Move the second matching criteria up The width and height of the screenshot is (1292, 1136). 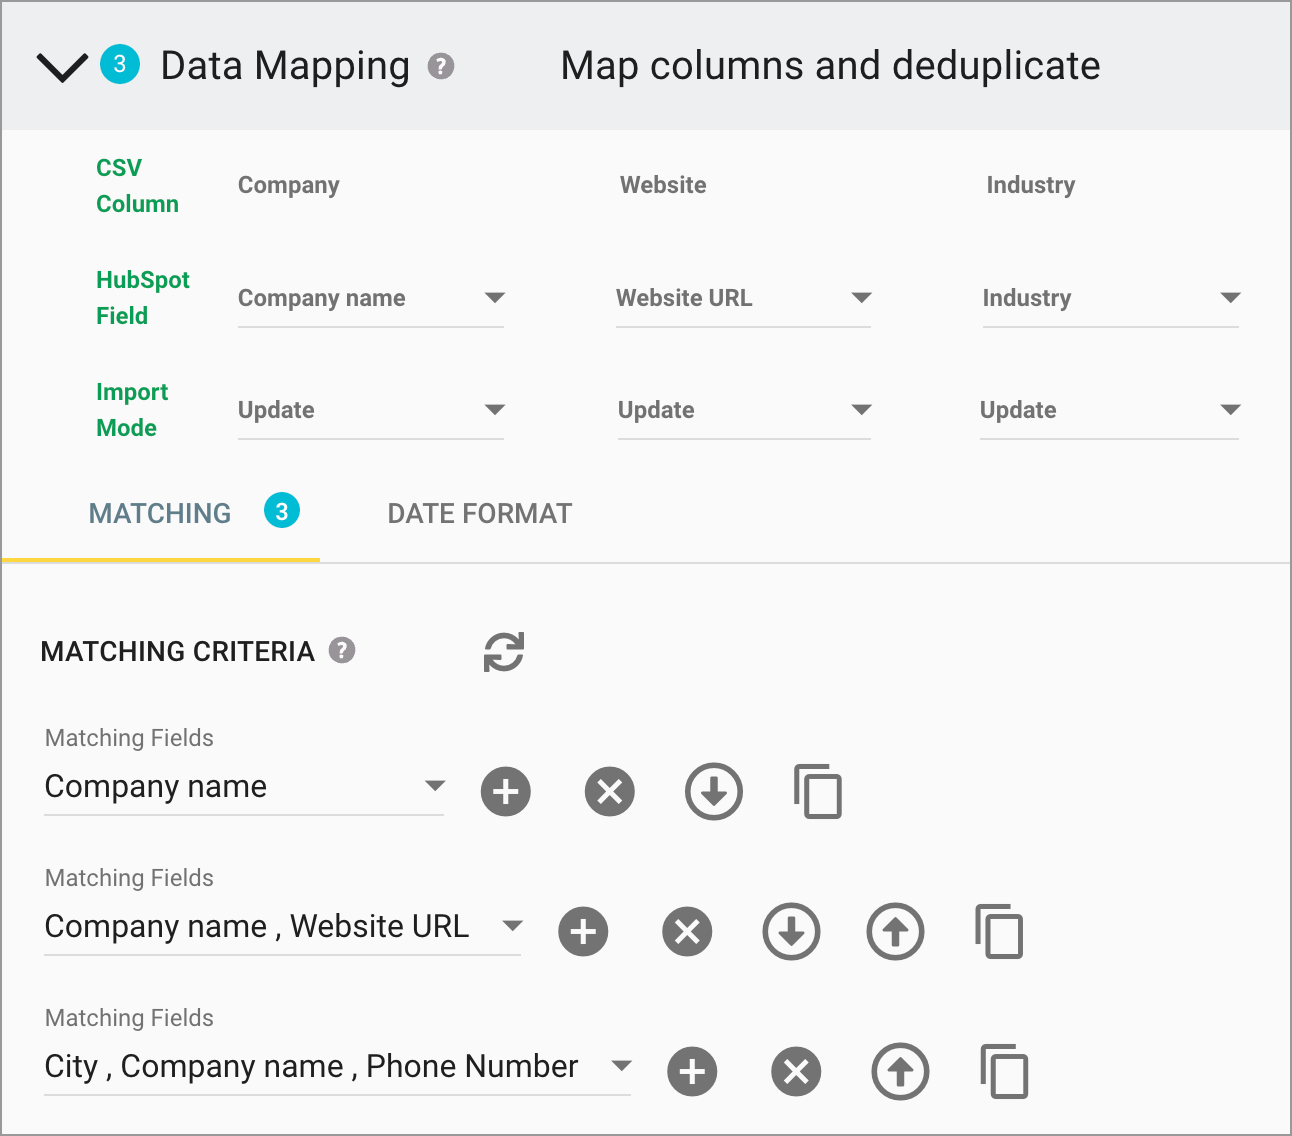coord(895,931)
